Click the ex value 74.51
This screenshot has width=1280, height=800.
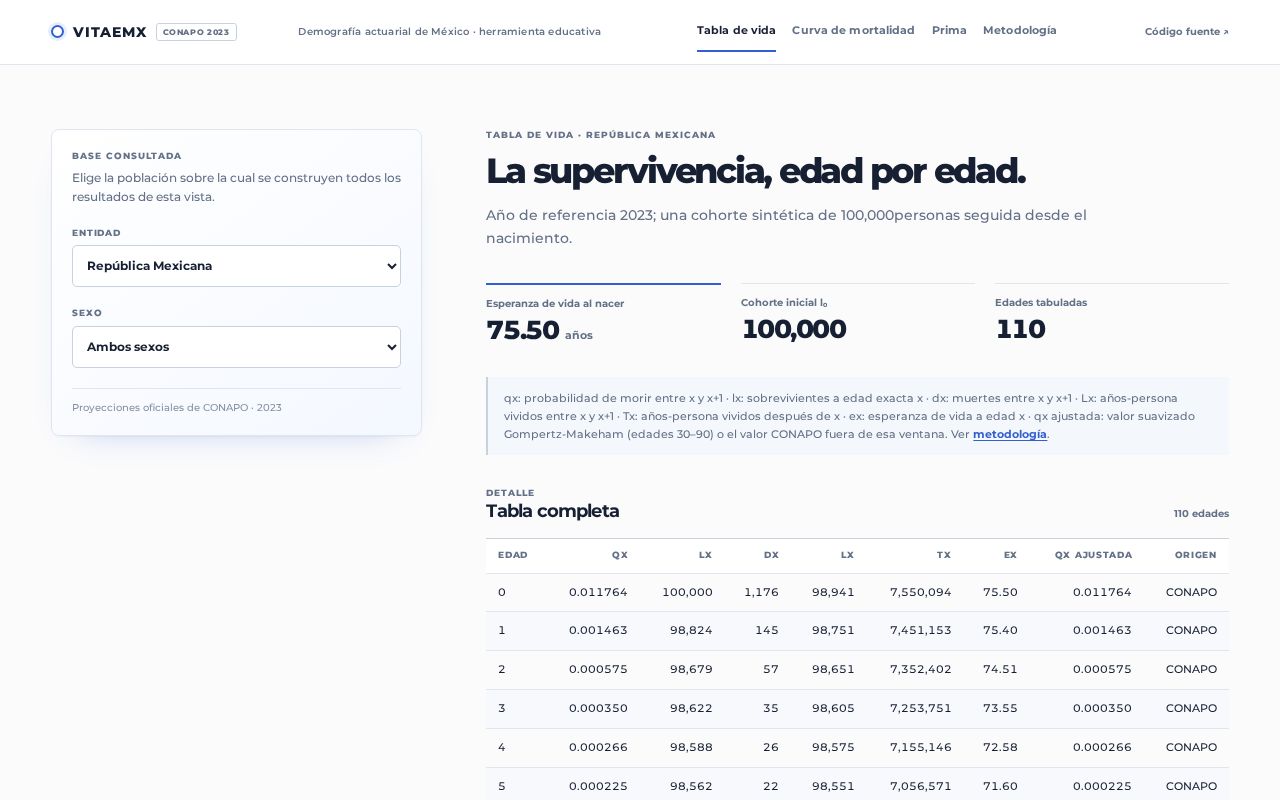(1000, 669)
